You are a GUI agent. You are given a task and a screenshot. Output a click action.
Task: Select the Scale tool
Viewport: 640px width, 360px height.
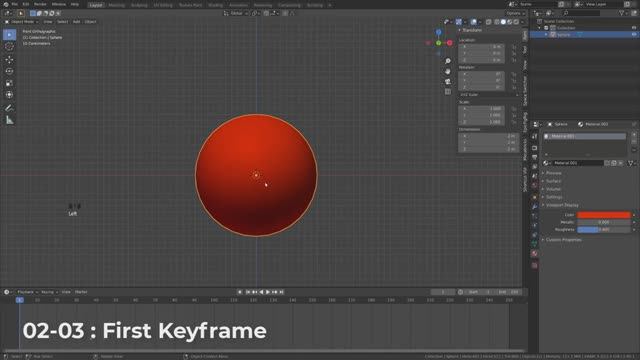coord(9,83)
